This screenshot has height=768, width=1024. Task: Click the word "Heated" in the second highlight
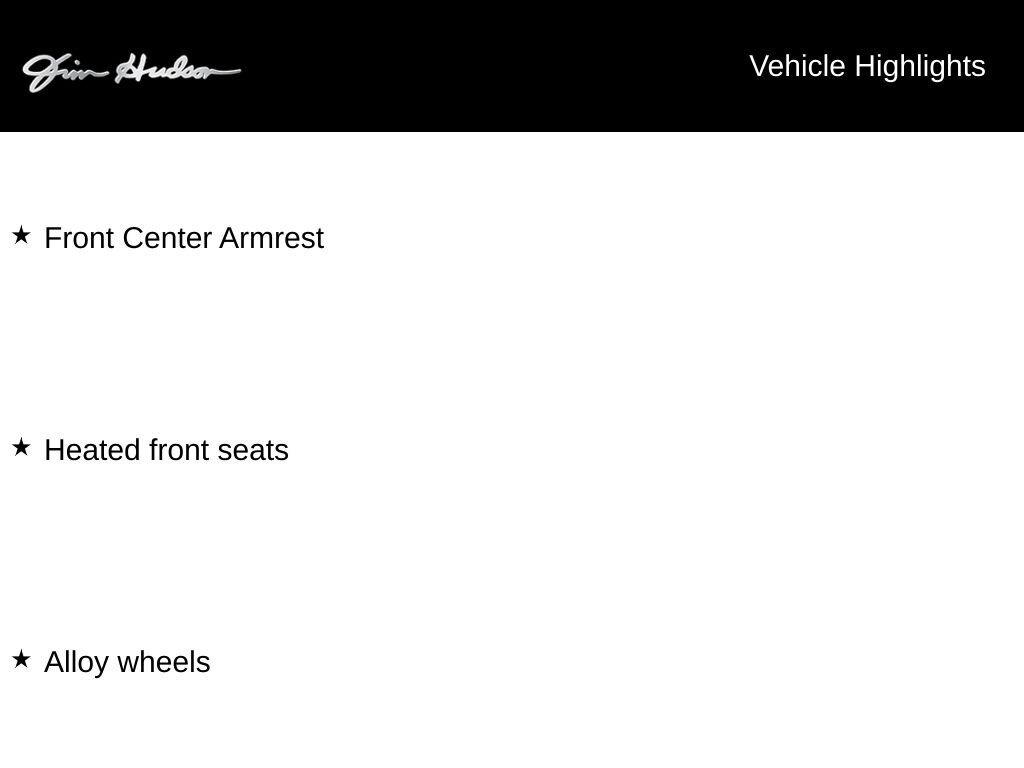[93, 450]
